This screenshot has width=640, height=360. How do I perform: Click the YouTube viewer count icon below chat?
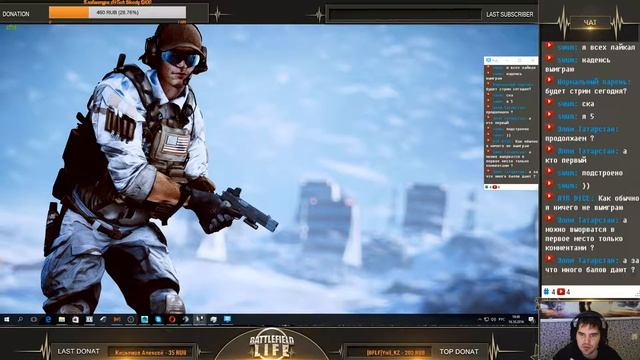point(561,291)
